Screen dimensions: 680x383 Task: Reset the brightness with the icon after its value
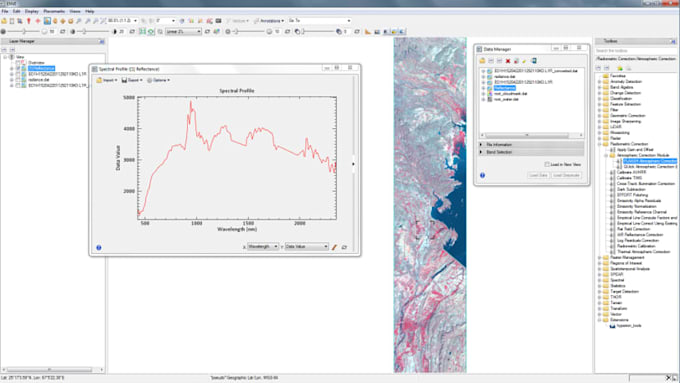point(62,32)
